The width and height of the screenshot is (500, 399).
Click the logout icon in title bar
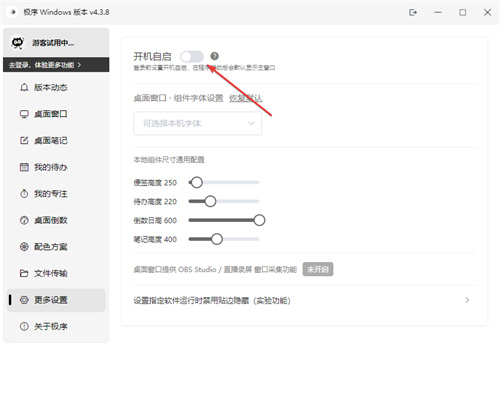(x=413, y=12)
